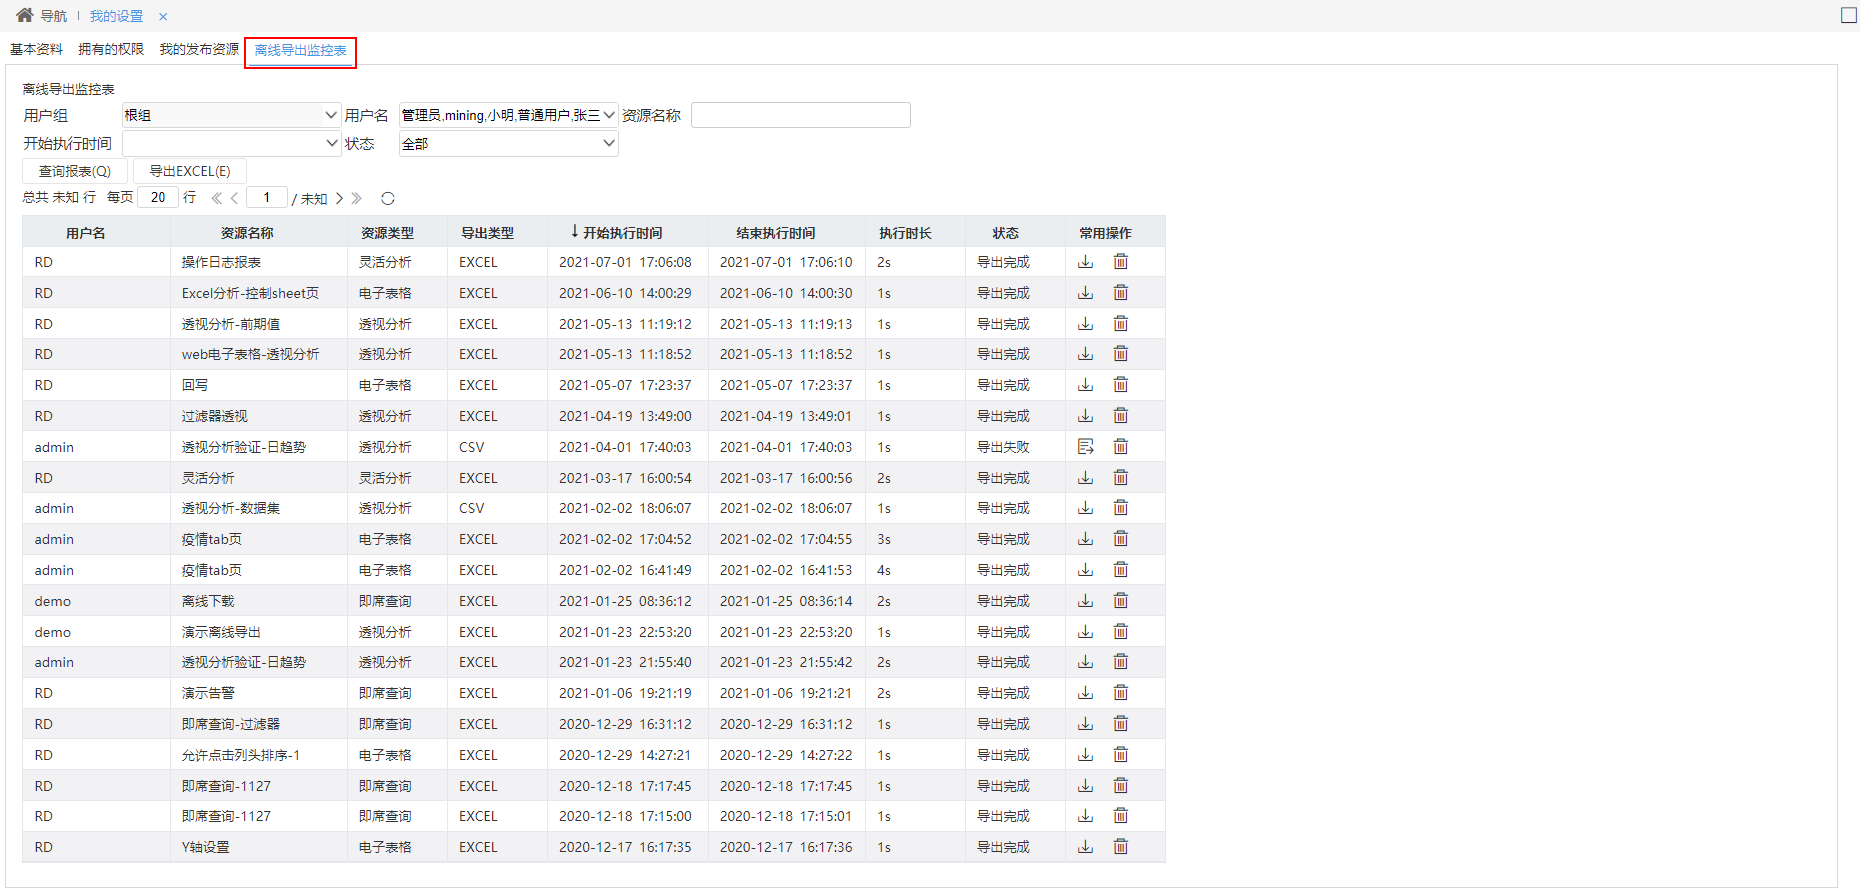Switch to the 基本资料 tab
Screen dimensions: 1860x891
37,49
